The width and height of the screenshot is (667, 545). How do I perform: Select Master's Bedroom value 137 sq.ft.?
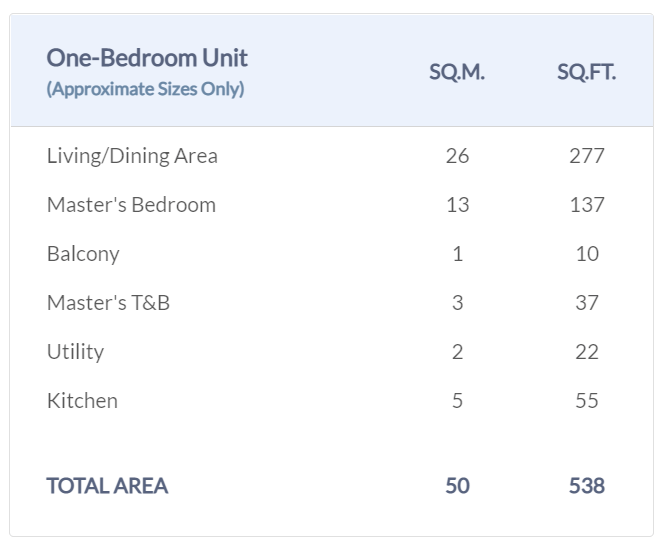[587, 205]
